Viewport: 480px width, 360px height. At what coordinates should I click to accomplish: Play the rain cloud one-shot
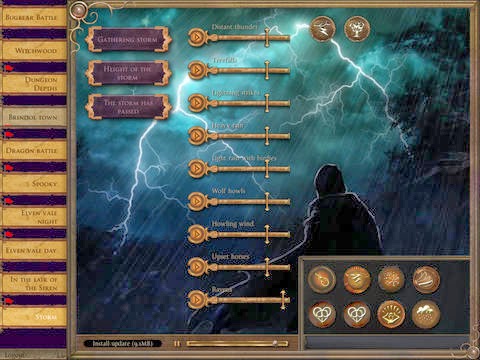[426, 314]
